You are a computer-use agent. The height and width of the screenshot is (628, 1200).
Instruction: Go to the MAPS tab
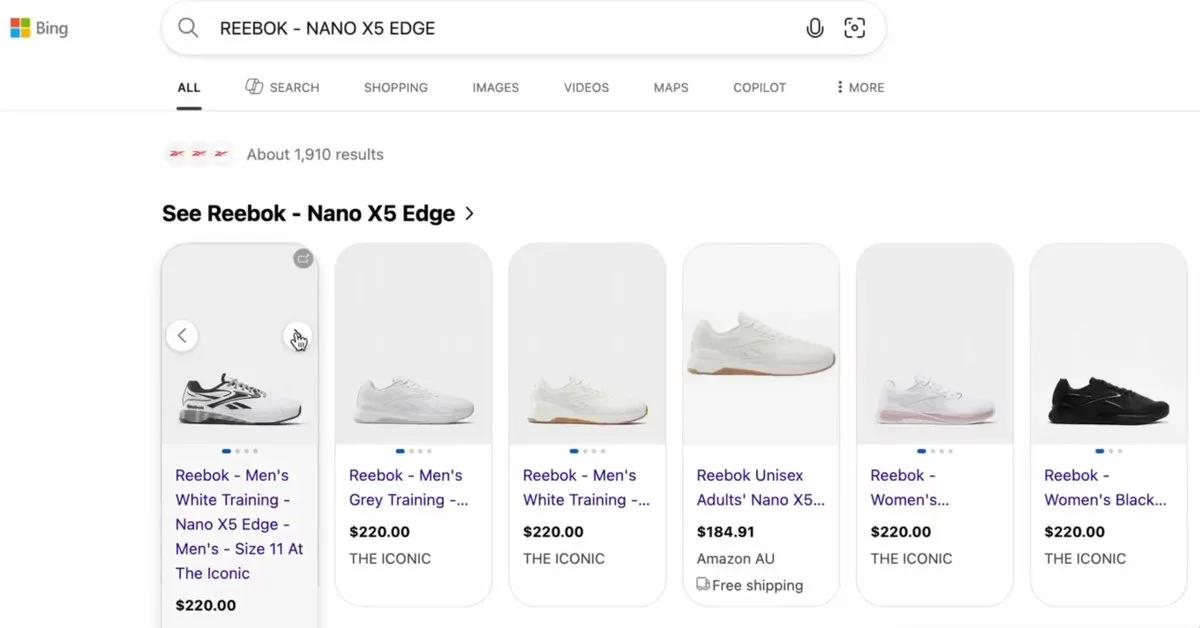[x=670, y=87]
